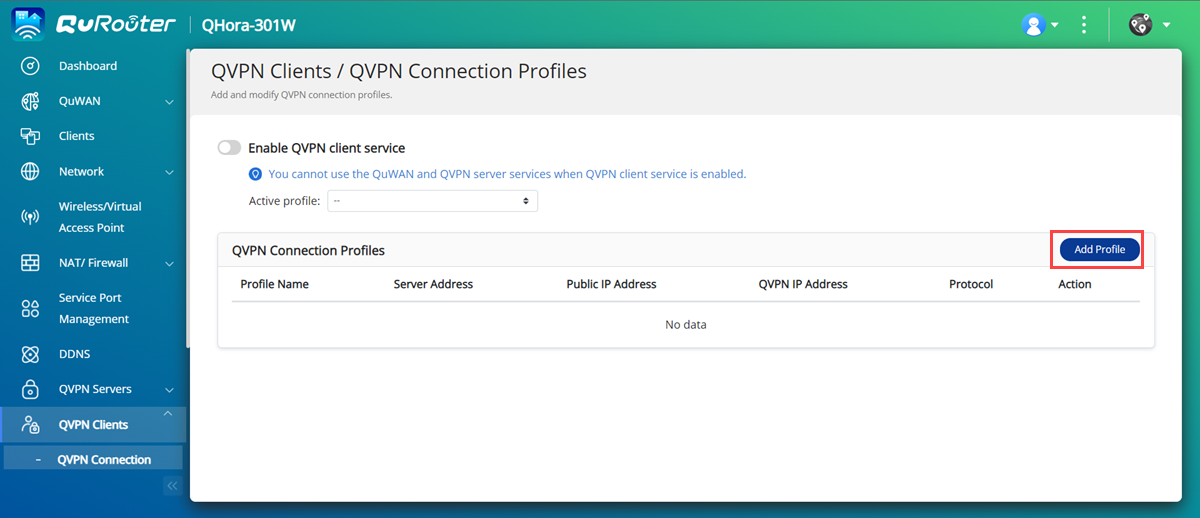Select the QVPN Clients person icon
The width and height of the screenshot is (1200, 518).
tap(30, 424)
